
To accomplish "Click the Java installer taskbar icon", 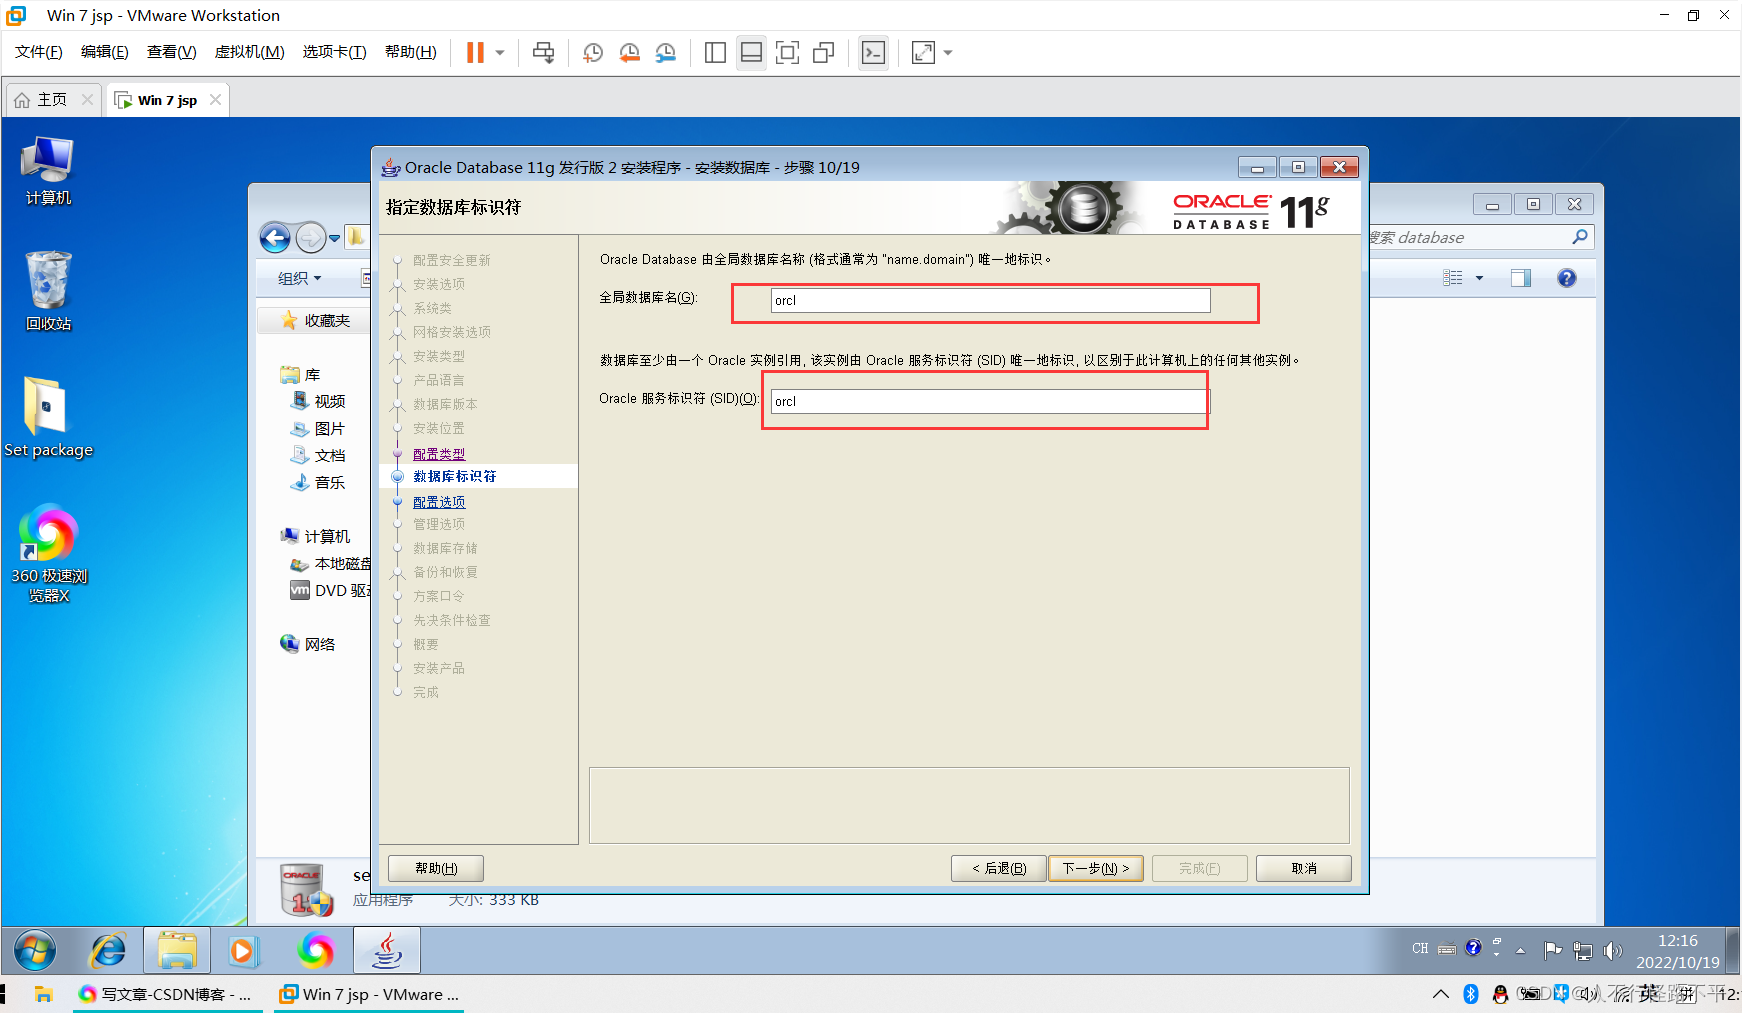I will pos(387,950).
